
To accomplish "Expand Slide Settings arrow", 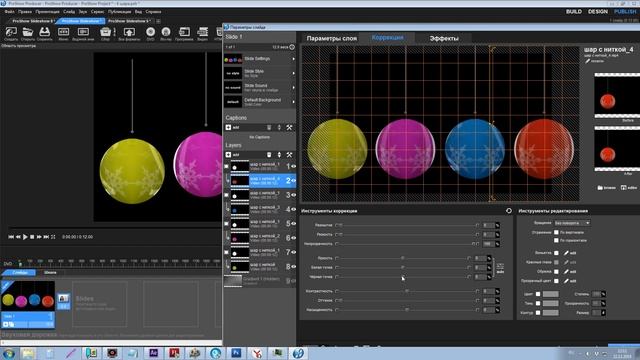I will coord(293,59).
